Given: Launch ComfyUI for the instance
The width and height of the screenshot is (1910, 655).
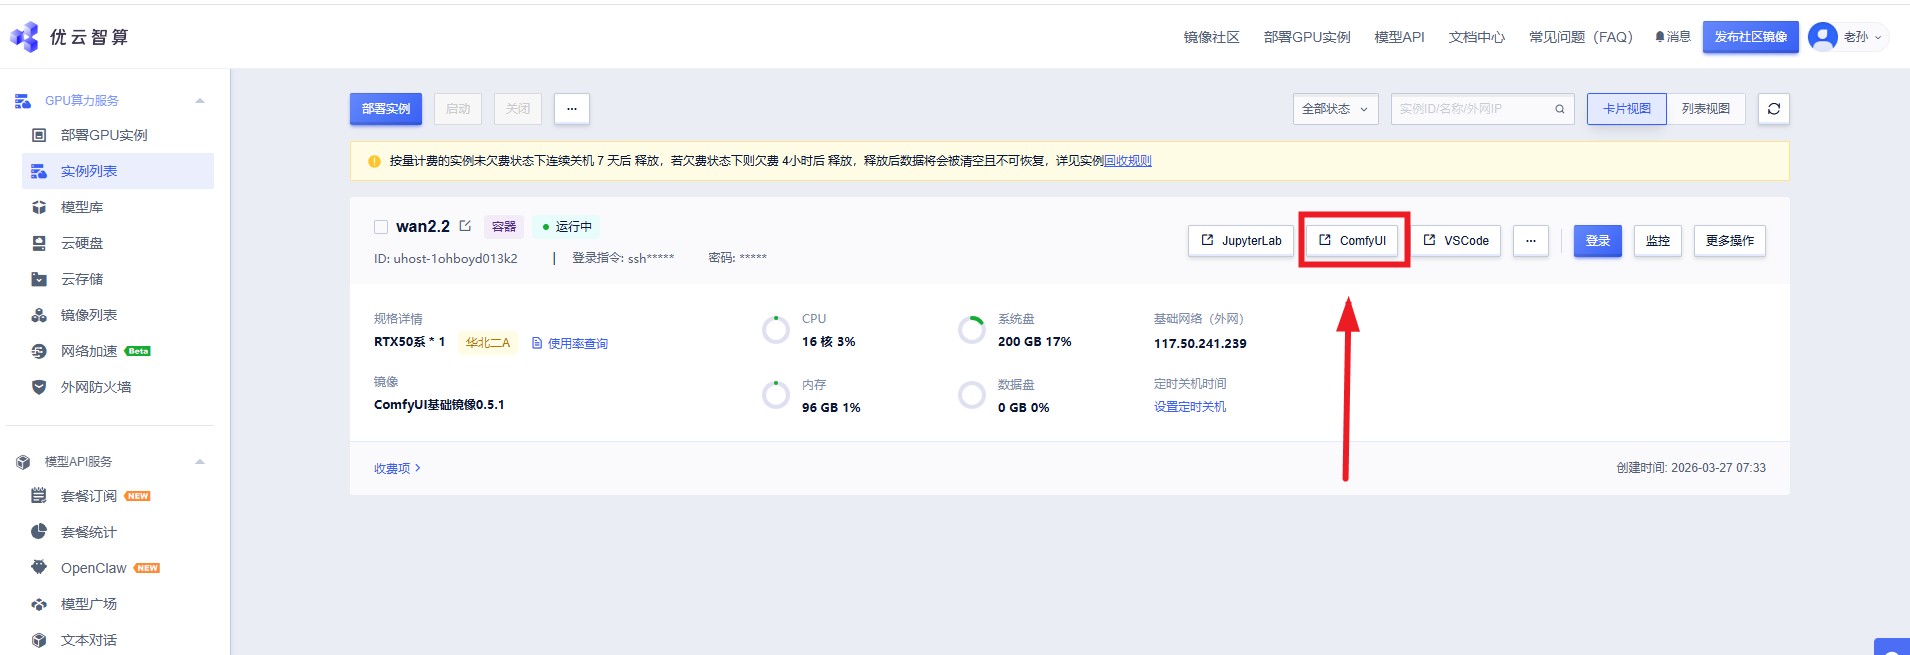Looking at the screenshot, I should tap(1352, 241).
